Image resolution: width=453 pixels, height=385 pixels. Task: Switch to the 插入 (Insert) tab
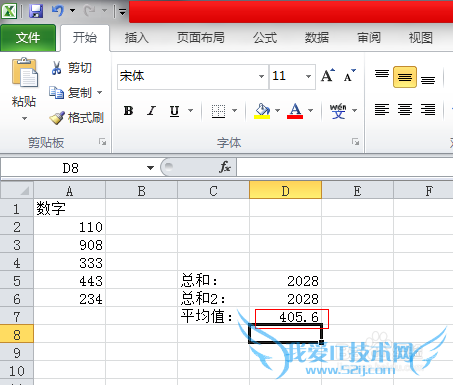(x=136, y=38)
